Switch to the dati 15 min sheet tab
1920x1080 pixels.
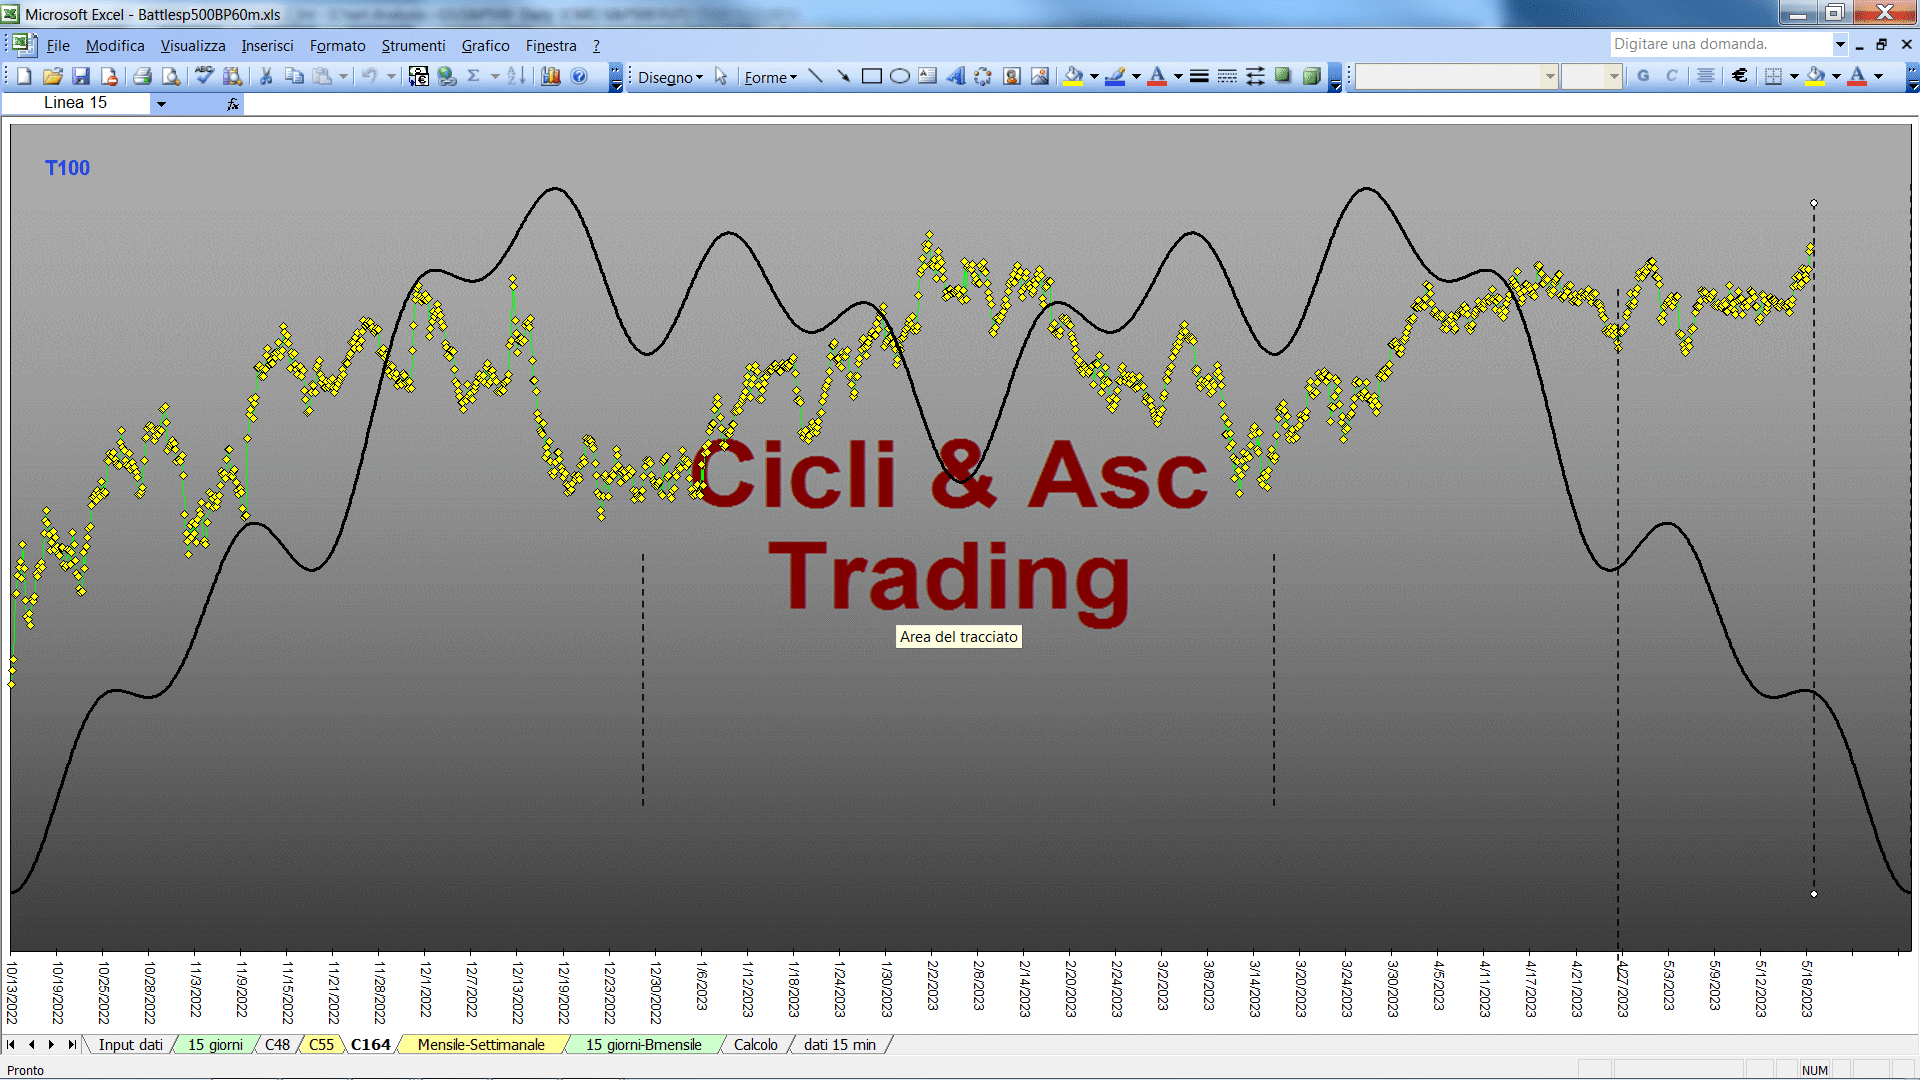839,1044
